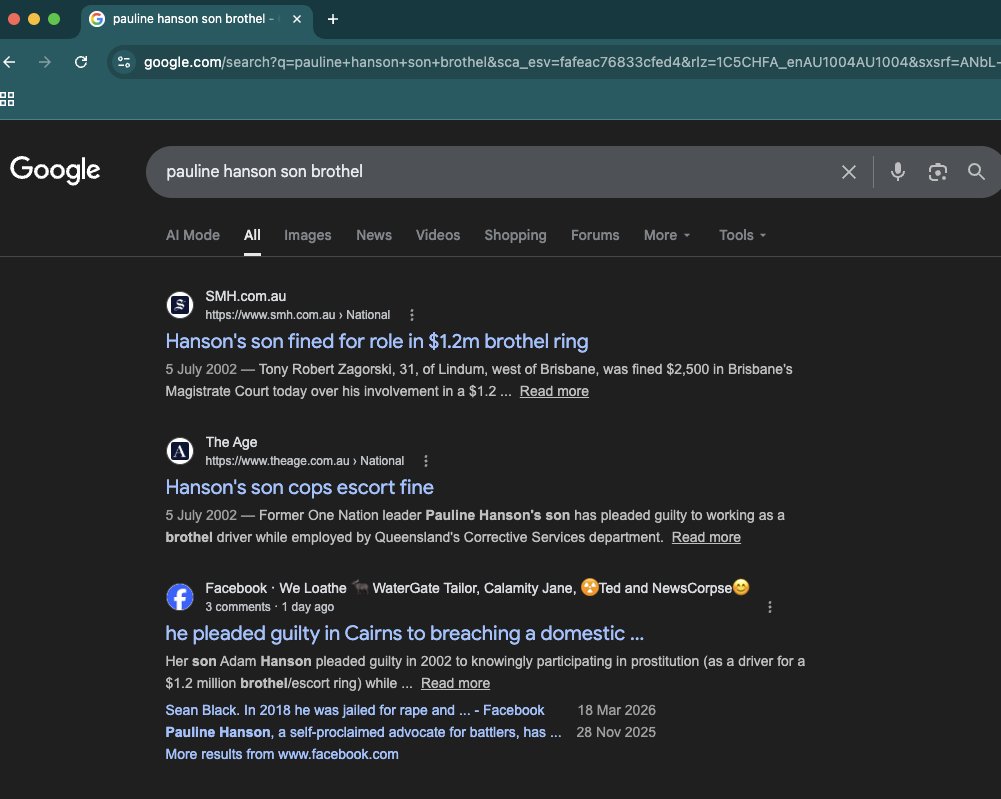1001x799 pixels.
Task: Click the Google search input field
Action: [x=498, y=172]
